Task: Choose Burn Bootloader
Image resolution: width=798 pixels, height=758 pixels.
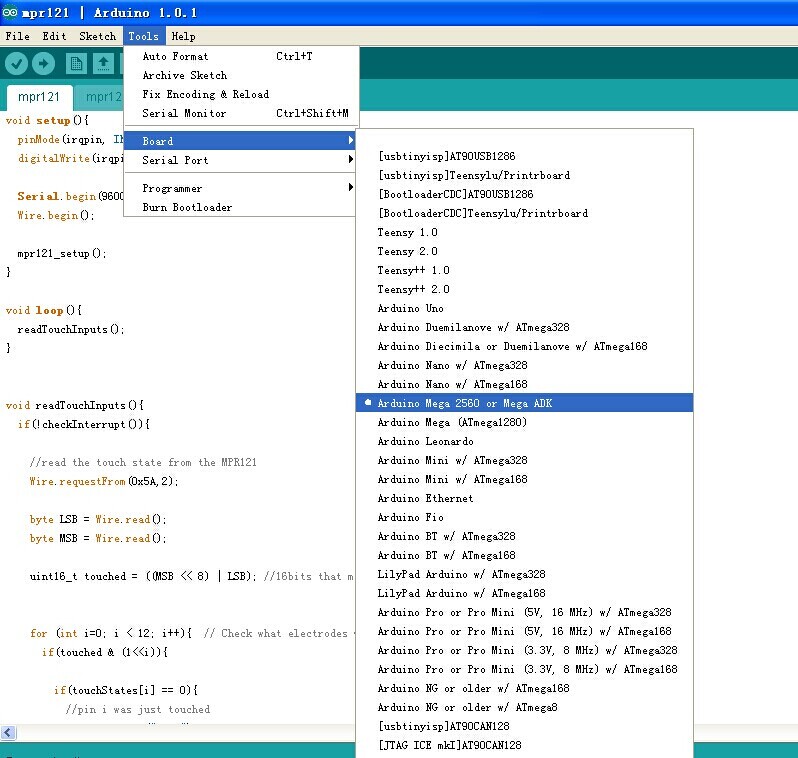Action: pyautogui.click(x=240, y=207)
